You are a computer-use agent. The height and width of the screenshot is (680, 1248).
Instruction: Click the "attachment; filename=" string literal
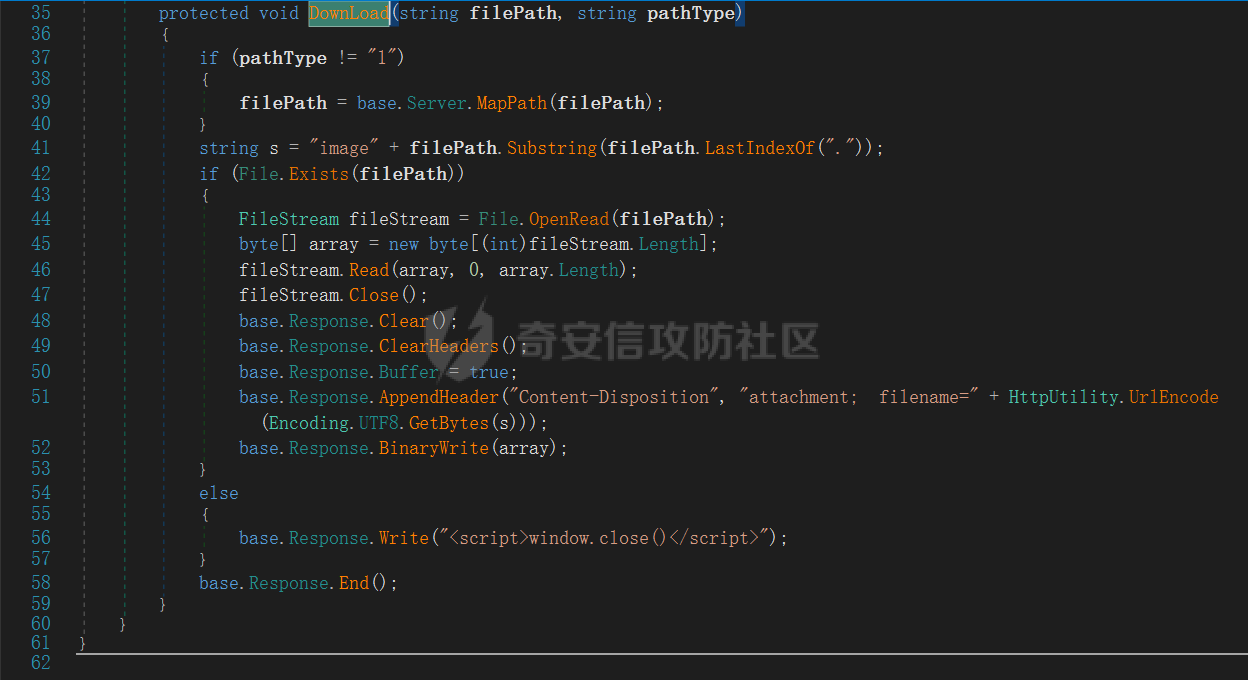[859, 397]
